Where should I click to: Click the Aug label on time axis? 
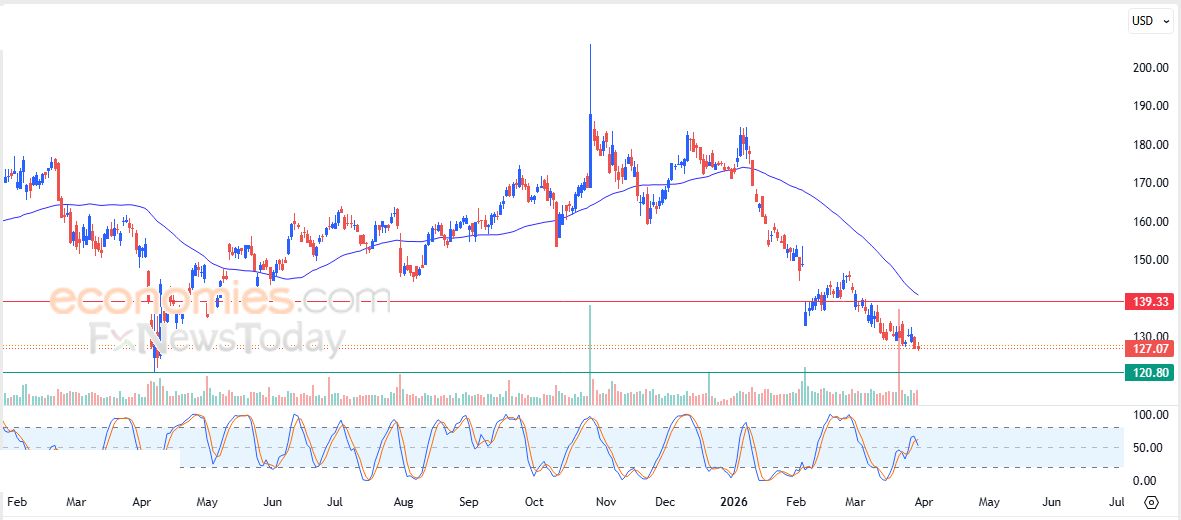point(403,502)
